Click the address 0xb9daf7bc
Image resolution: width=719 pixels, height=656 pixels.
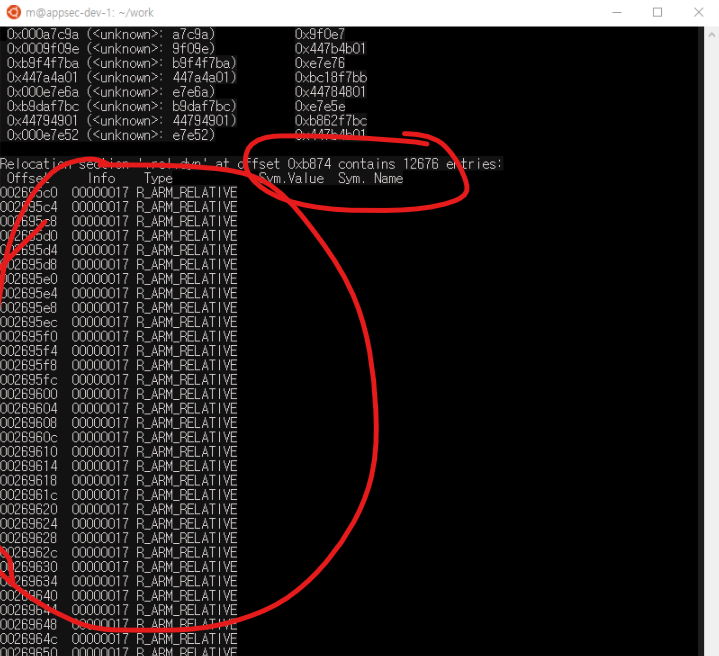pyautogui.click(x=43, y=106)
